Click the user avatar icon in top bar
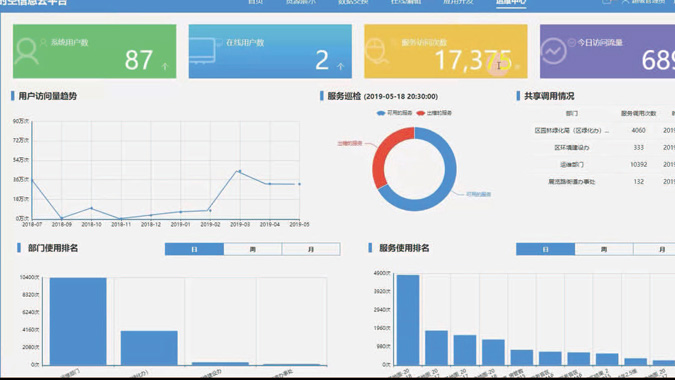Screen dimensions: 675x380 click(x=625, y=2)
